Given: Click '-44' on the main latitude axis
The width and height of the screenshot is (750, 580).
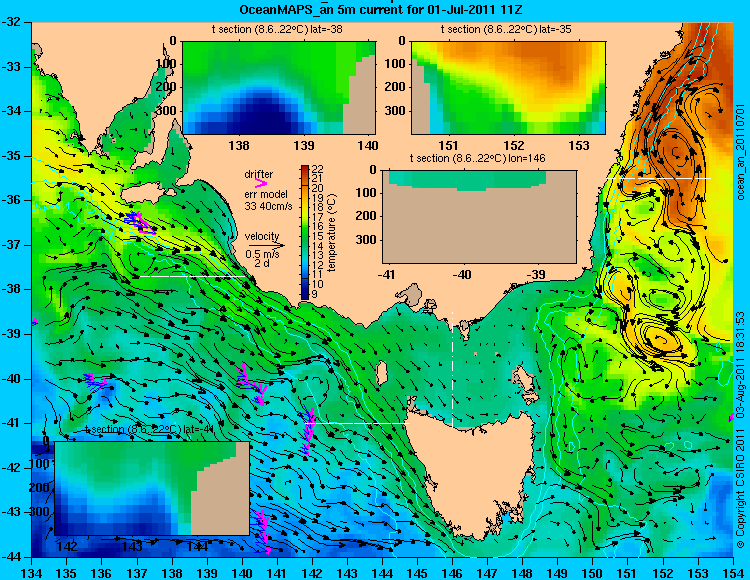Looking at the screenshot, I should [12, 557].
